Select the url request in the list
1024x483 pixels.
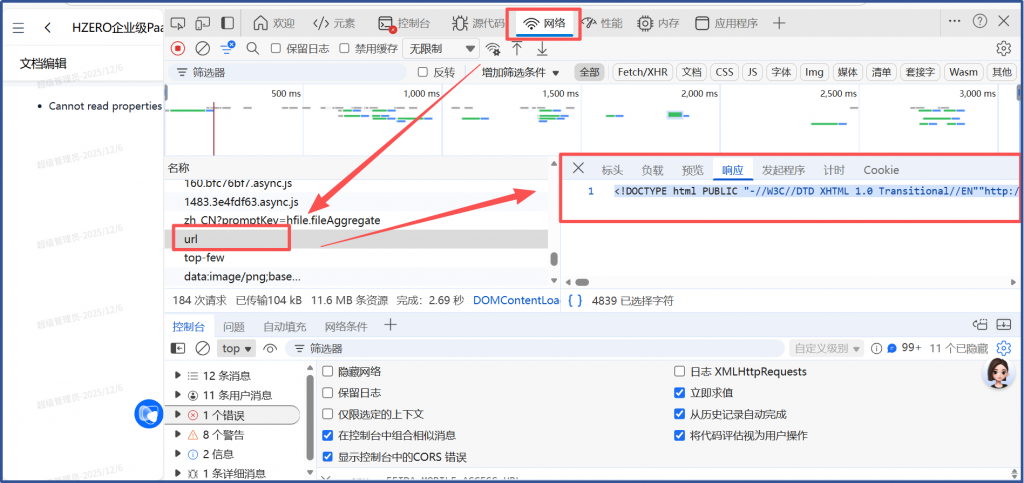[191, 239]
